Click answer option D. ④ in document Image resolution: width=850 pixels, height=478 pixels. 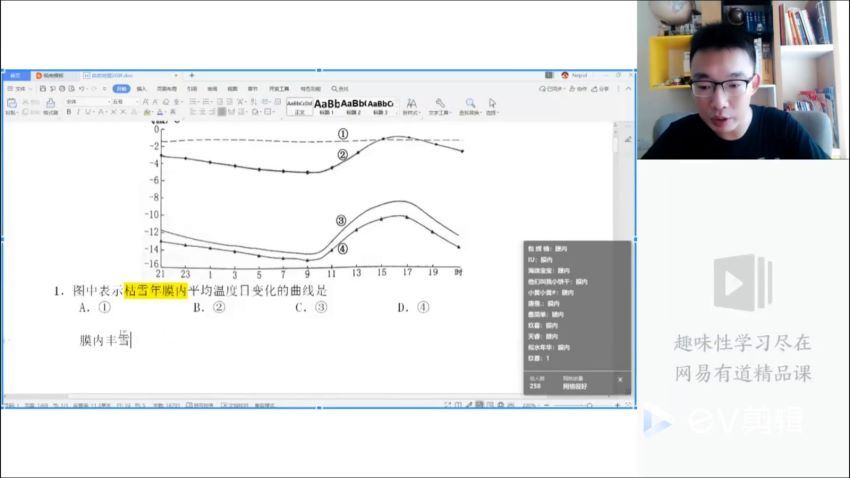click(x=414, y=307)
